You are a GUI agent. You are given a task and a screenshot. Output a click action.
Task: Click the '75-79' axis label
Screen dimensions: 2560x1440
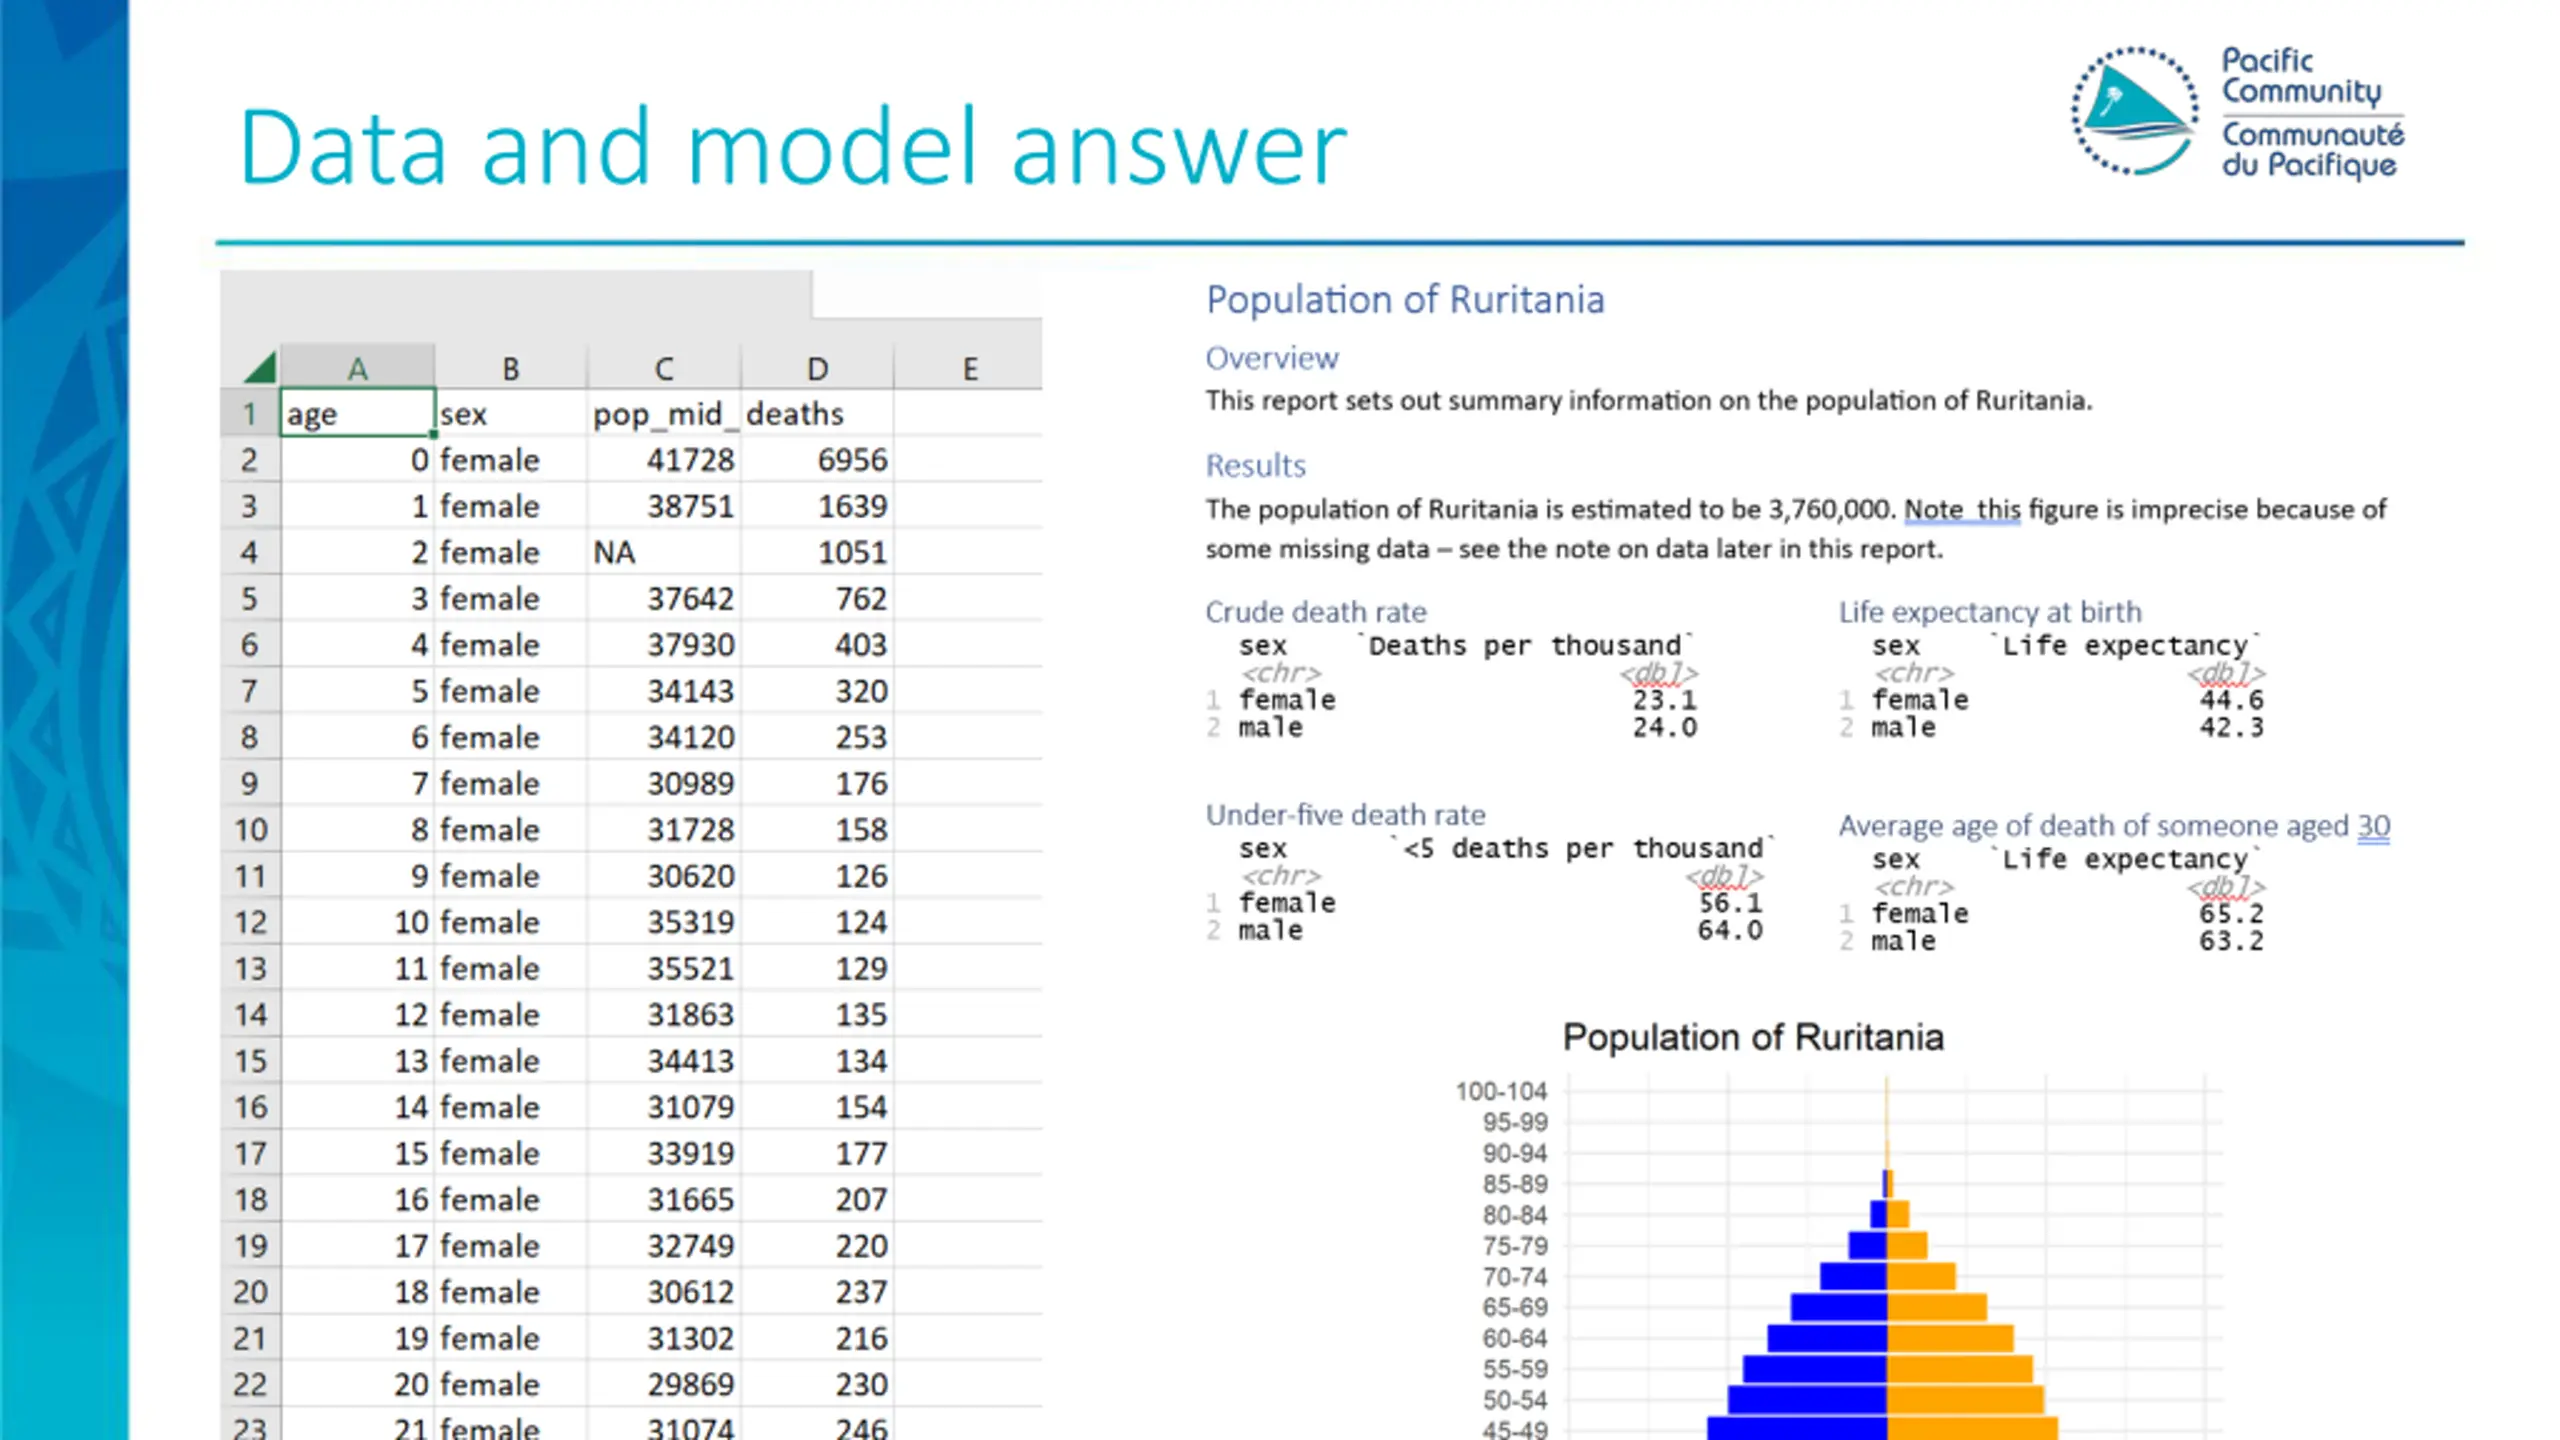pyautogui.click(x=1515, y=1246)
